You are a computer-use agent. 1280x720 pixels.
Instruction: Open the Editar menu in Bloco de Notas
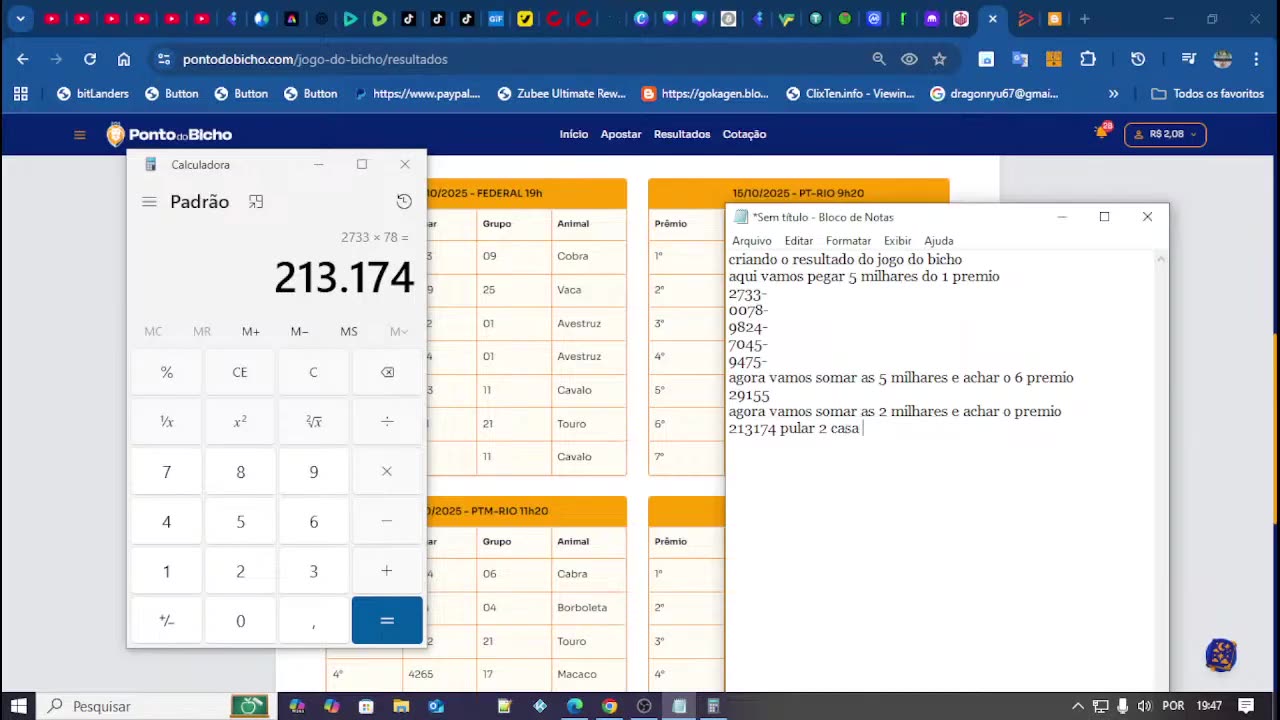(799, 241)
